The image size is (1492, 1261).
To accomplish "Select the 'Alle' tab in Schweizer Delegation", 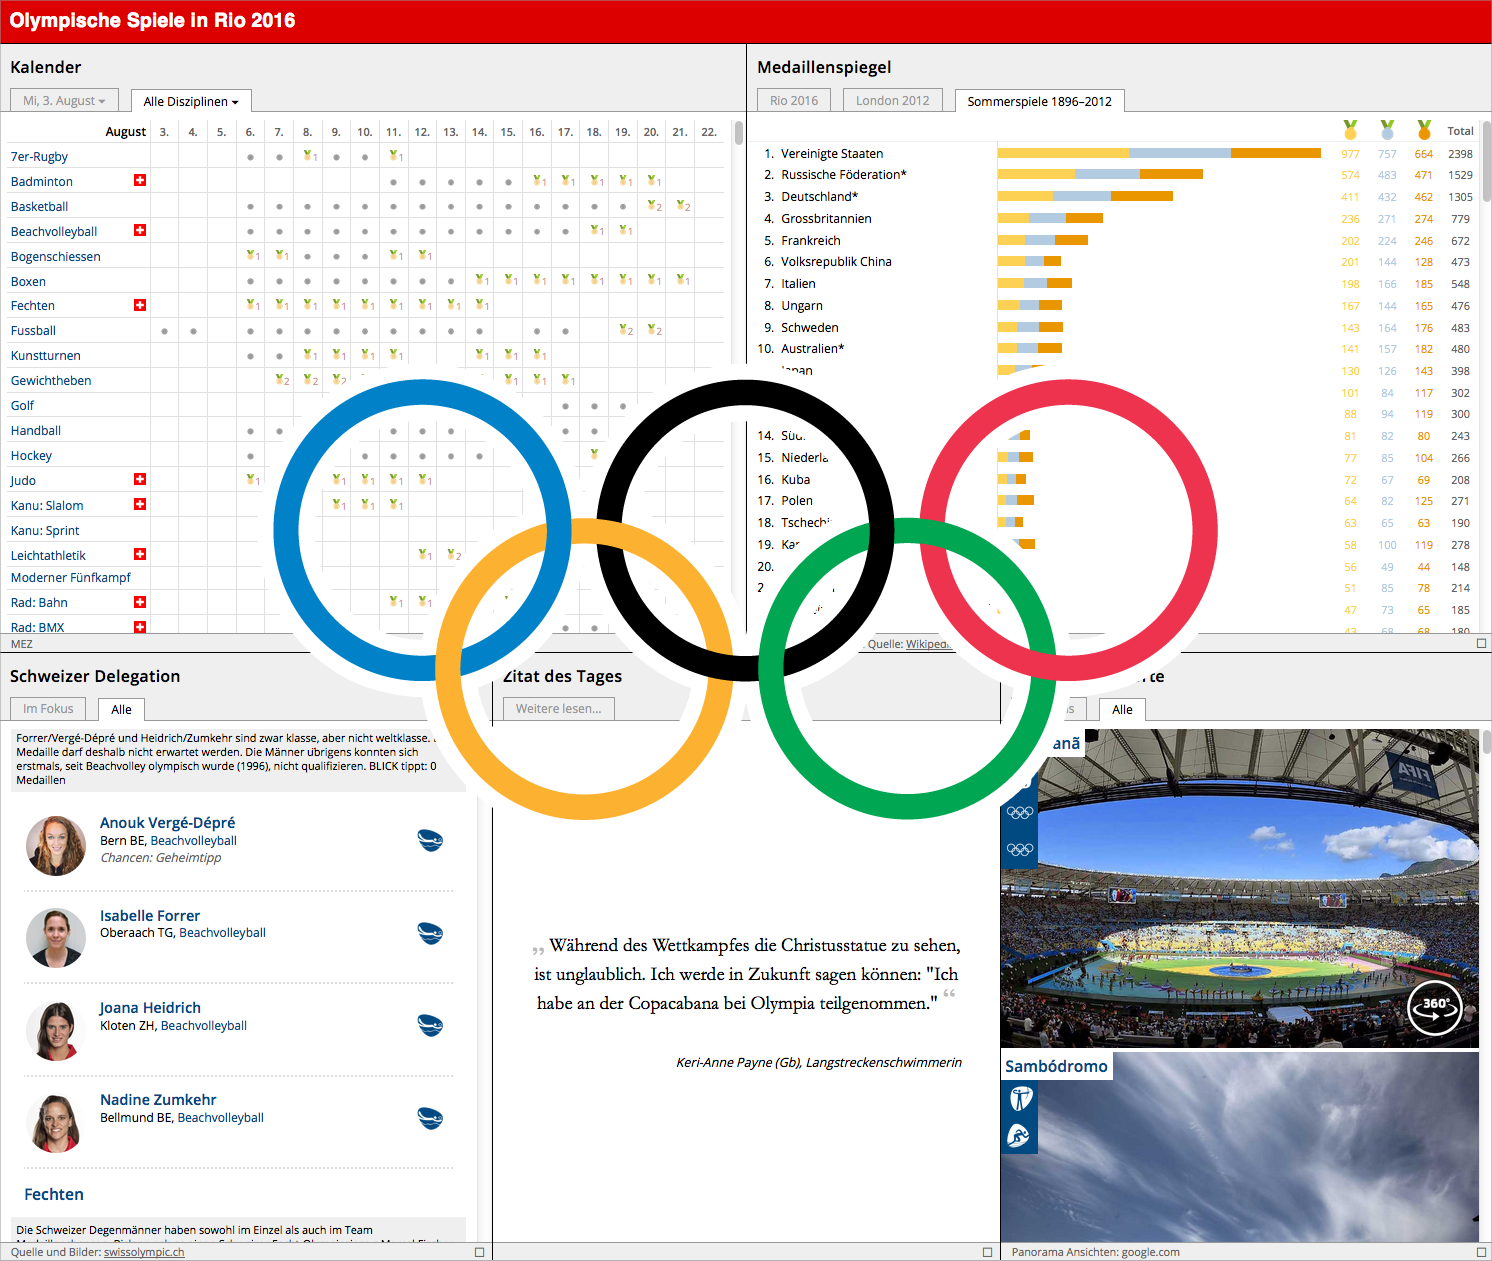I will (x=121, y=709).
